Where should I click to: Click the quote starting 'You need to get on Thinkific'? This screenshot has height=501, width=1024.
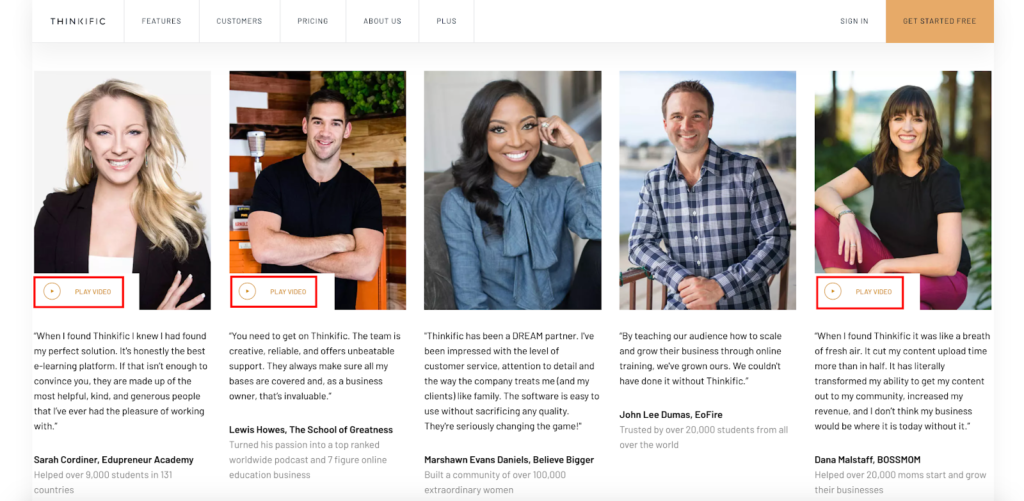[315, 366]
